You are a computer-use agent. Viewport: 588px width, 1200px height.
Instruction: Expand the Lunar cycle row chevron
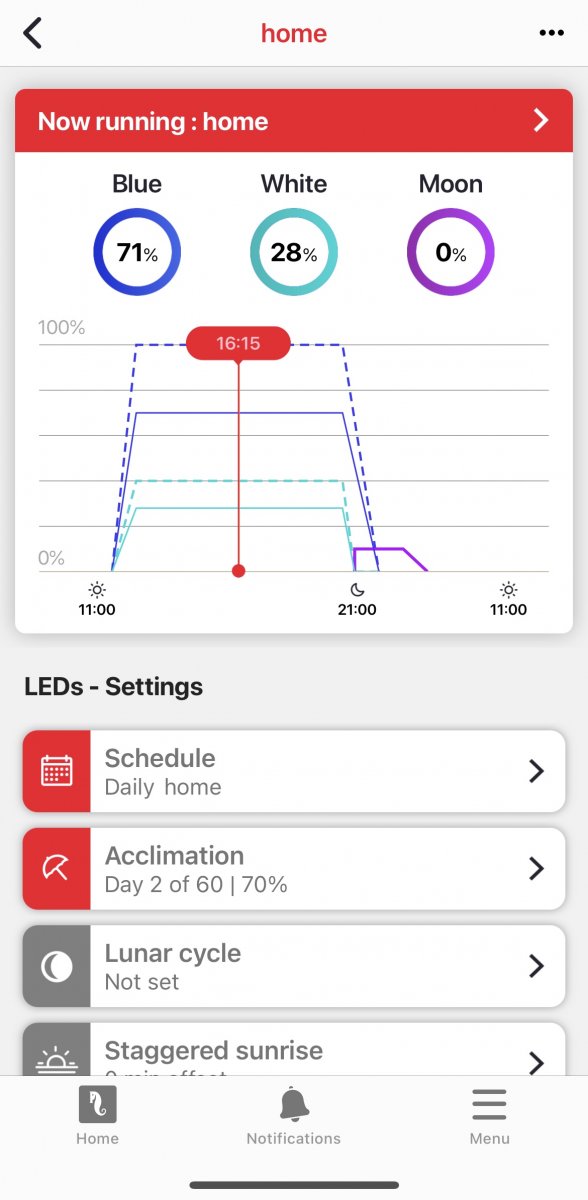(x=536, y=966)
